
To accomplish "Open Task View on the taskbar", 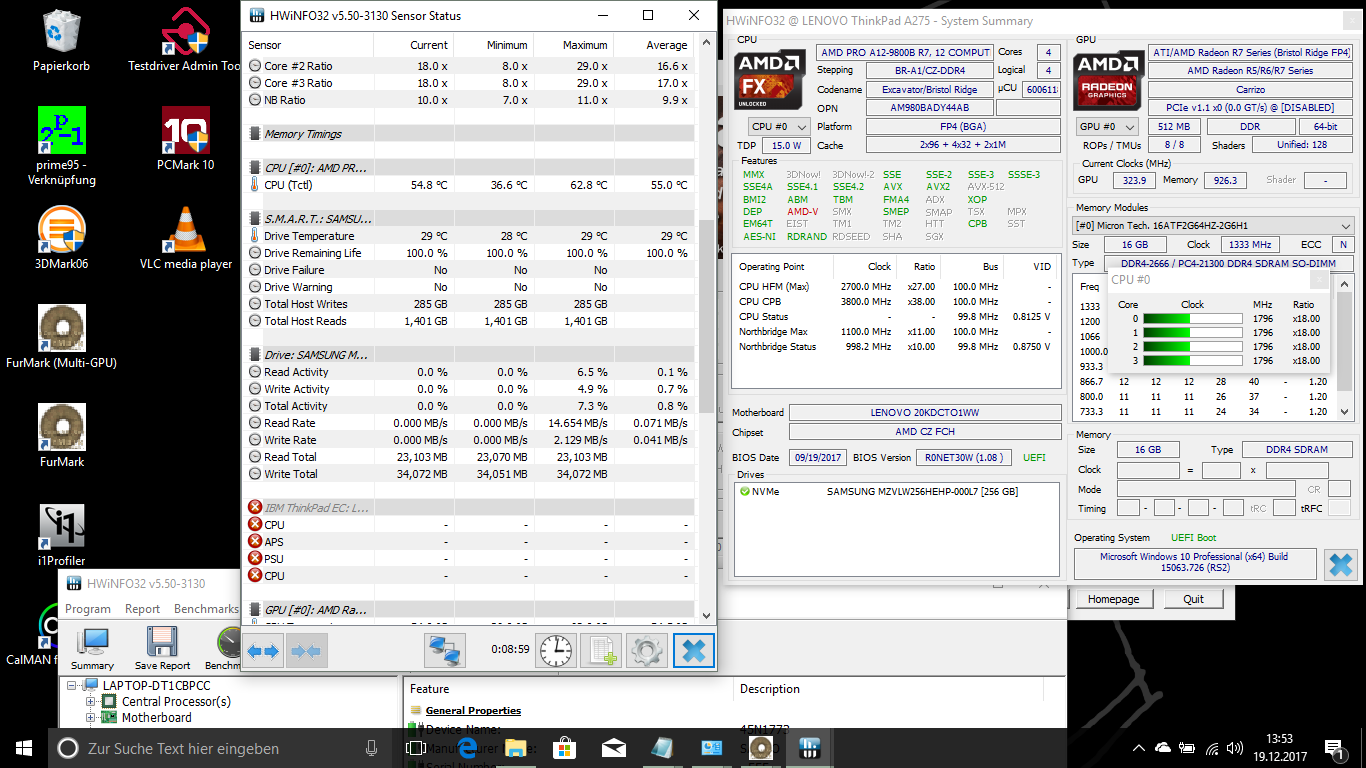I will 416,748.
